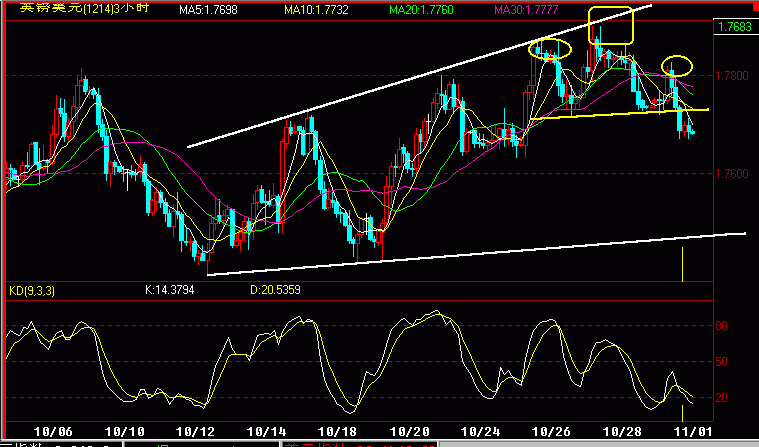Image resolution: width=759 pixels, height=447 pixels.
Task: Click the current price box 1.7683
Action: [735, 27]
